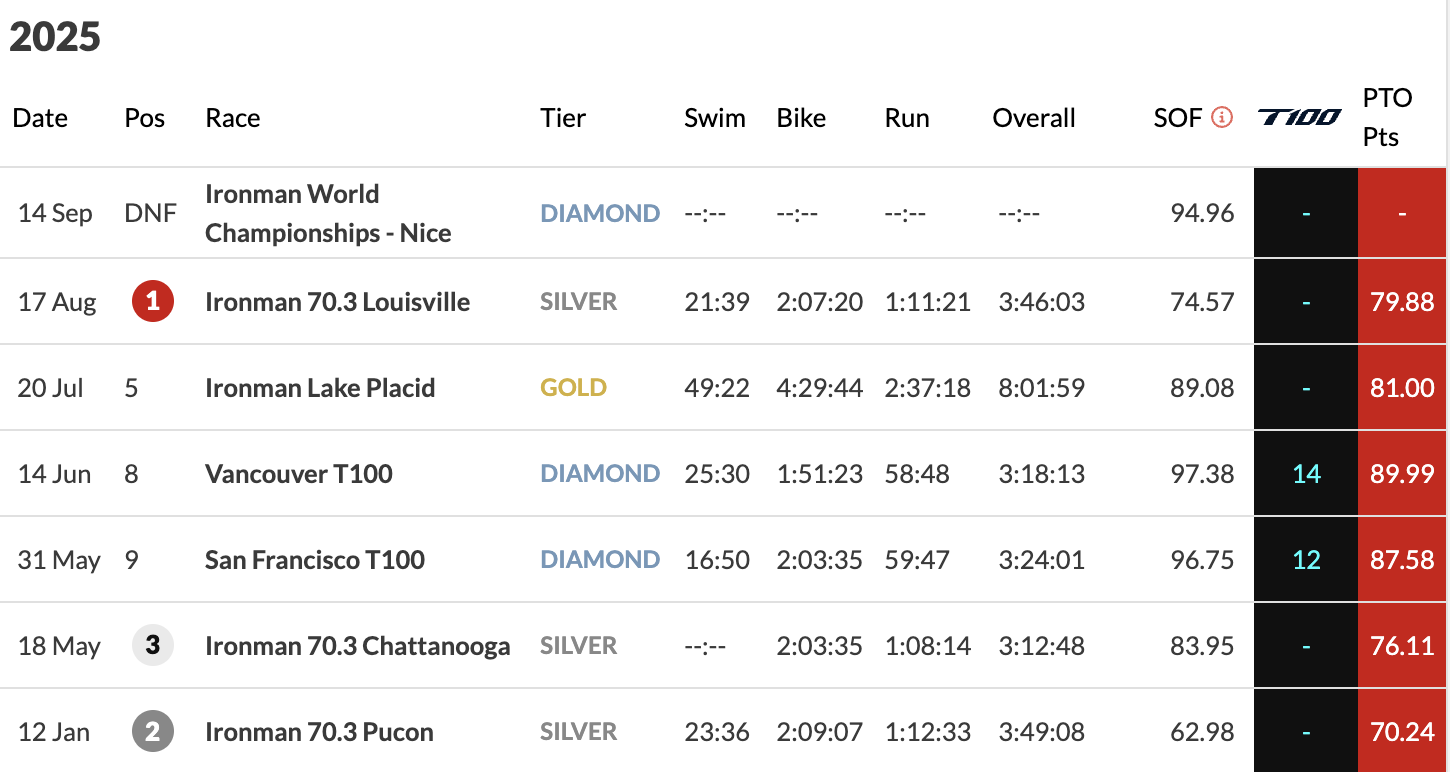This screenshot has width=1450, height=772.
Task: Click the GOLD tier label
Action: click(574, 388)
